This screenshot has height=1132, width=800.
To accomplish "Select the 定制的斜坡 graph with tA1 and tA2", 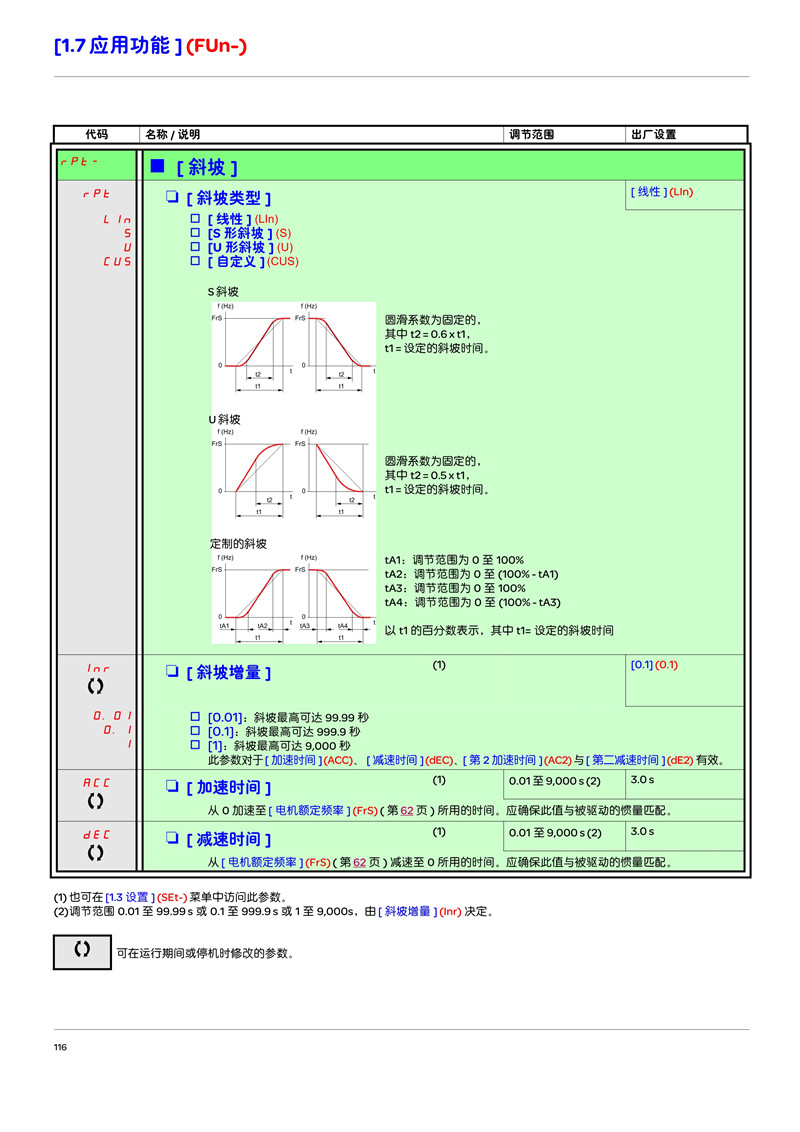I will [x=253, y=598].
